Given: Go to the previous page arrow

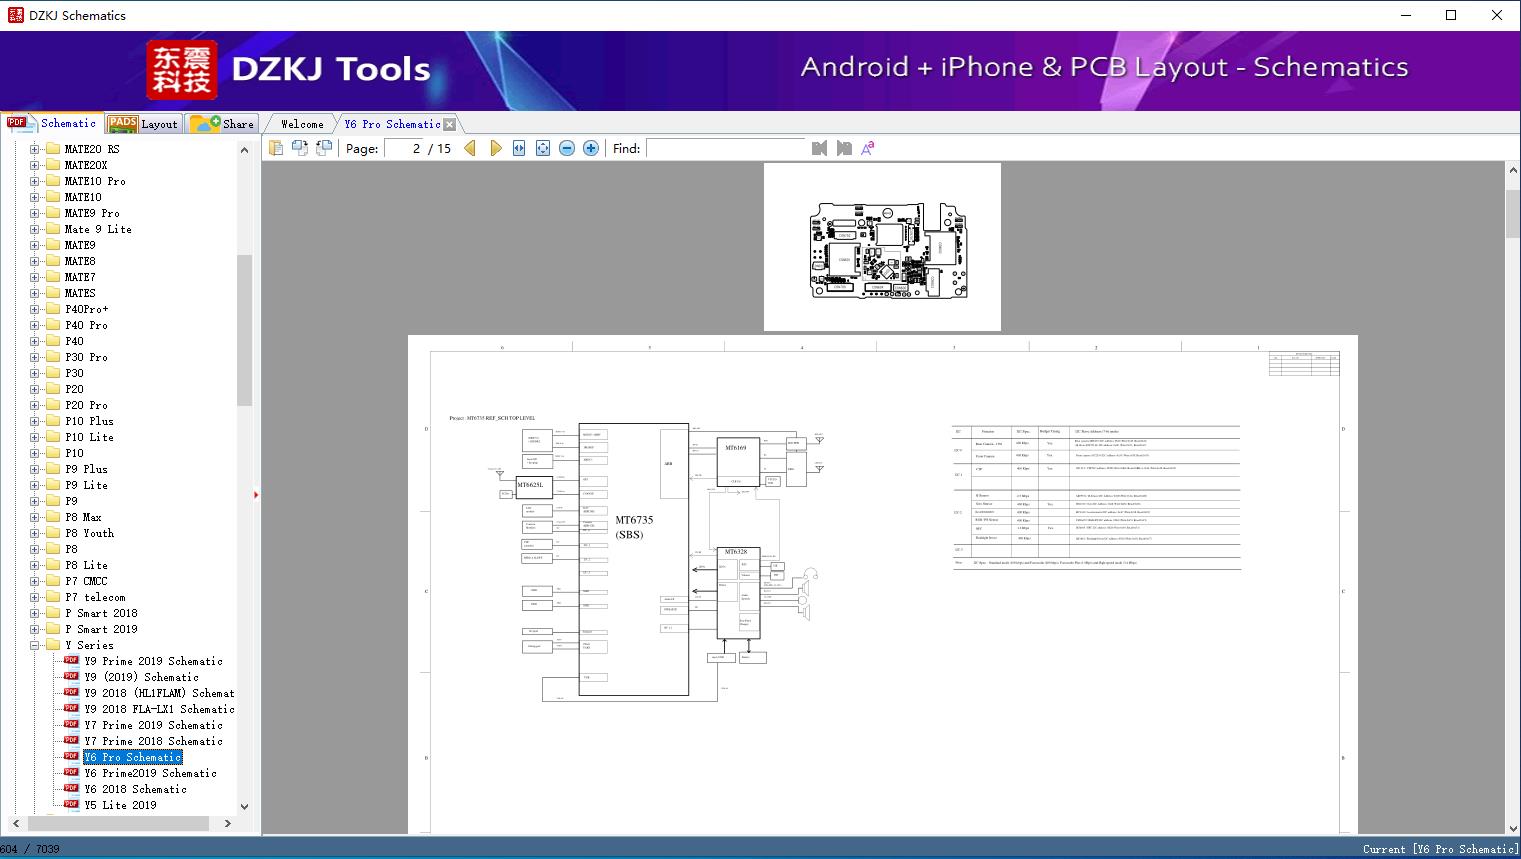Looking at the screenshot, I should [x=470, y=148].
